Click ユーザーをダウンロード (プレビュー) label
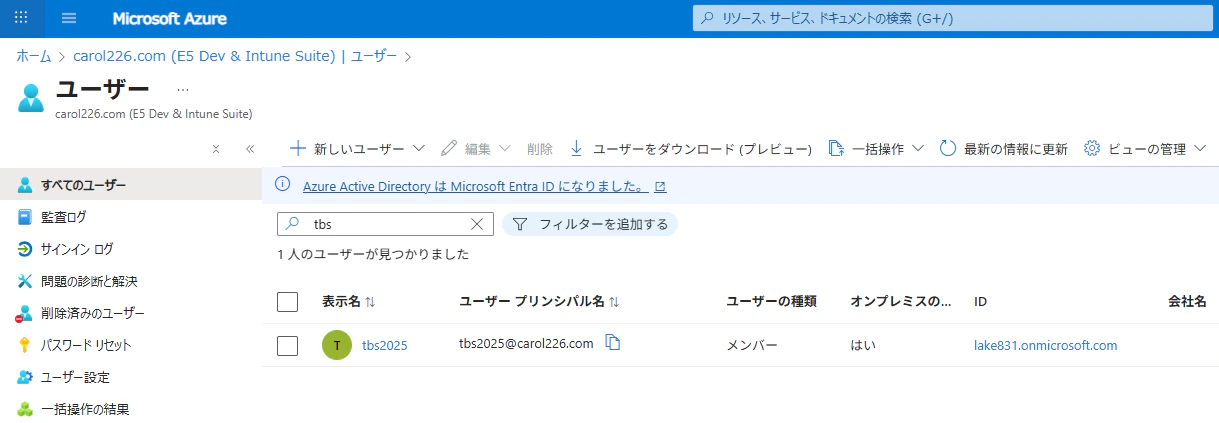Image resolution: width=1219 pixels, height=423 pixels. click(x=702, y=149)
